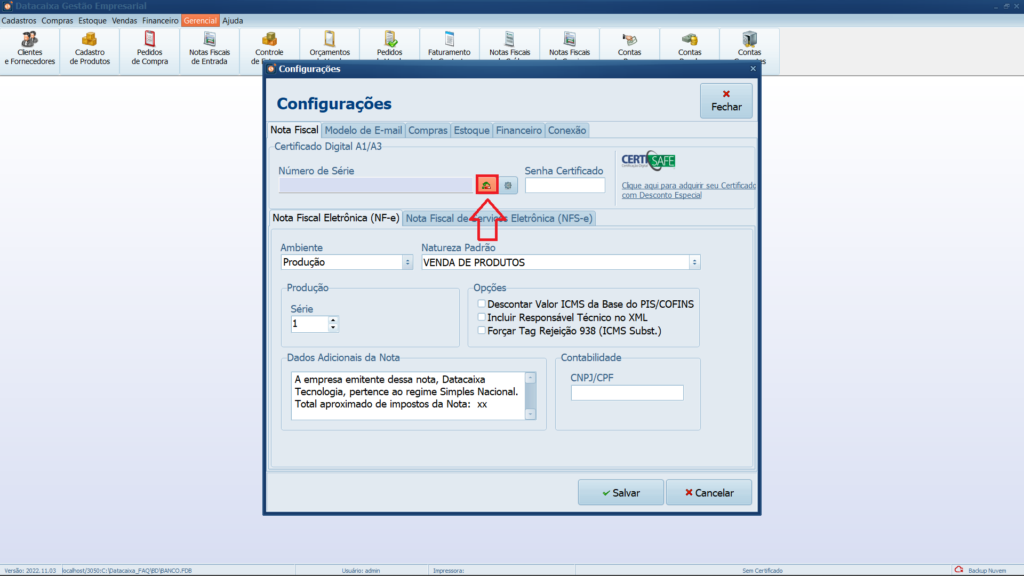
Task: Open Cadastro de Produtos in the toolbar
Action: pos(90,48)
